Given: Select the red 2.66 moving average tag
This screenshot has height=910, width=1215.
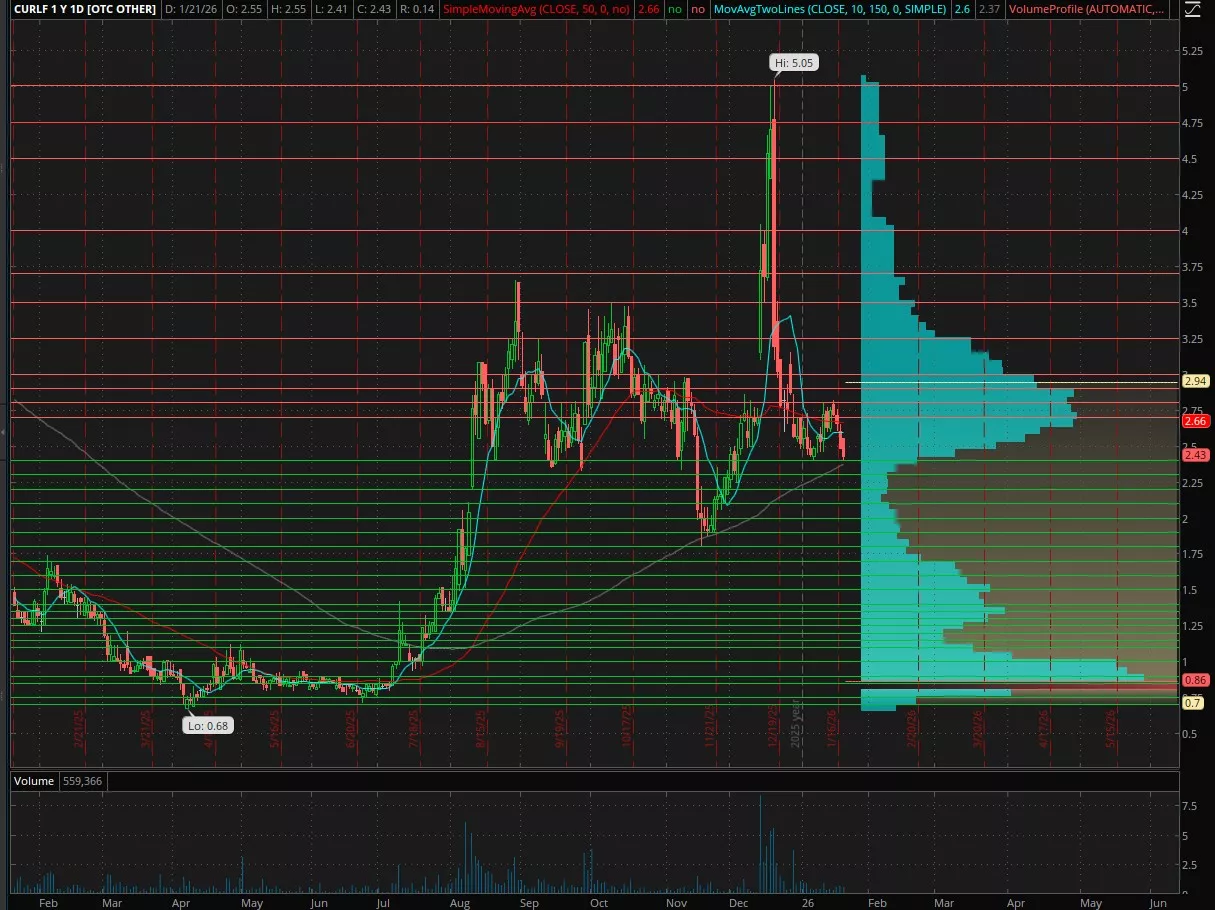Looking at the screenshot, I should [1195, 421].
